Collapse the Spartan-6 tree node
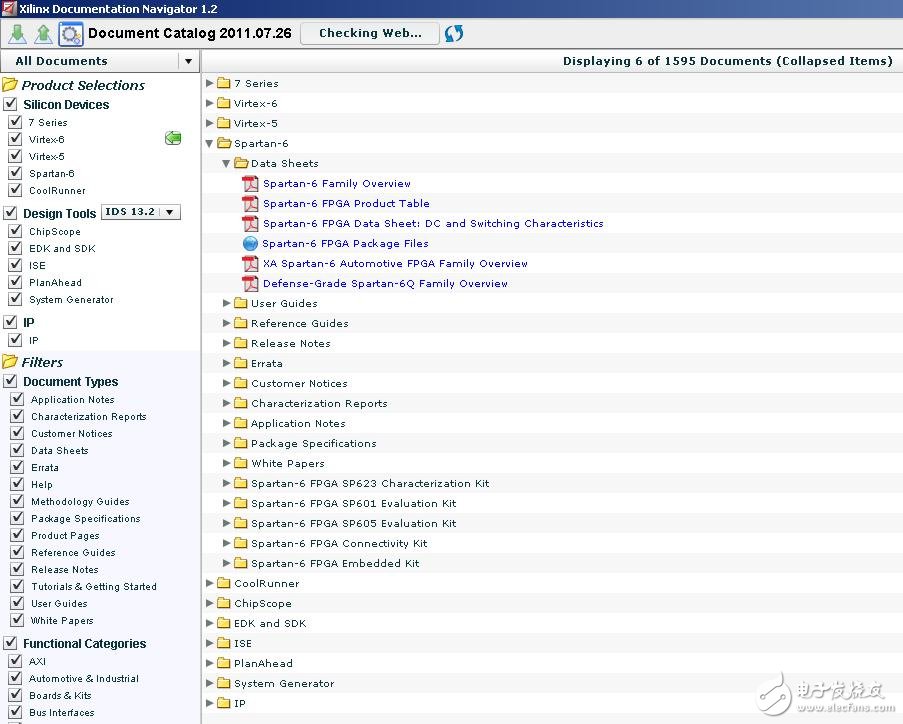 (x=210, y=144)
